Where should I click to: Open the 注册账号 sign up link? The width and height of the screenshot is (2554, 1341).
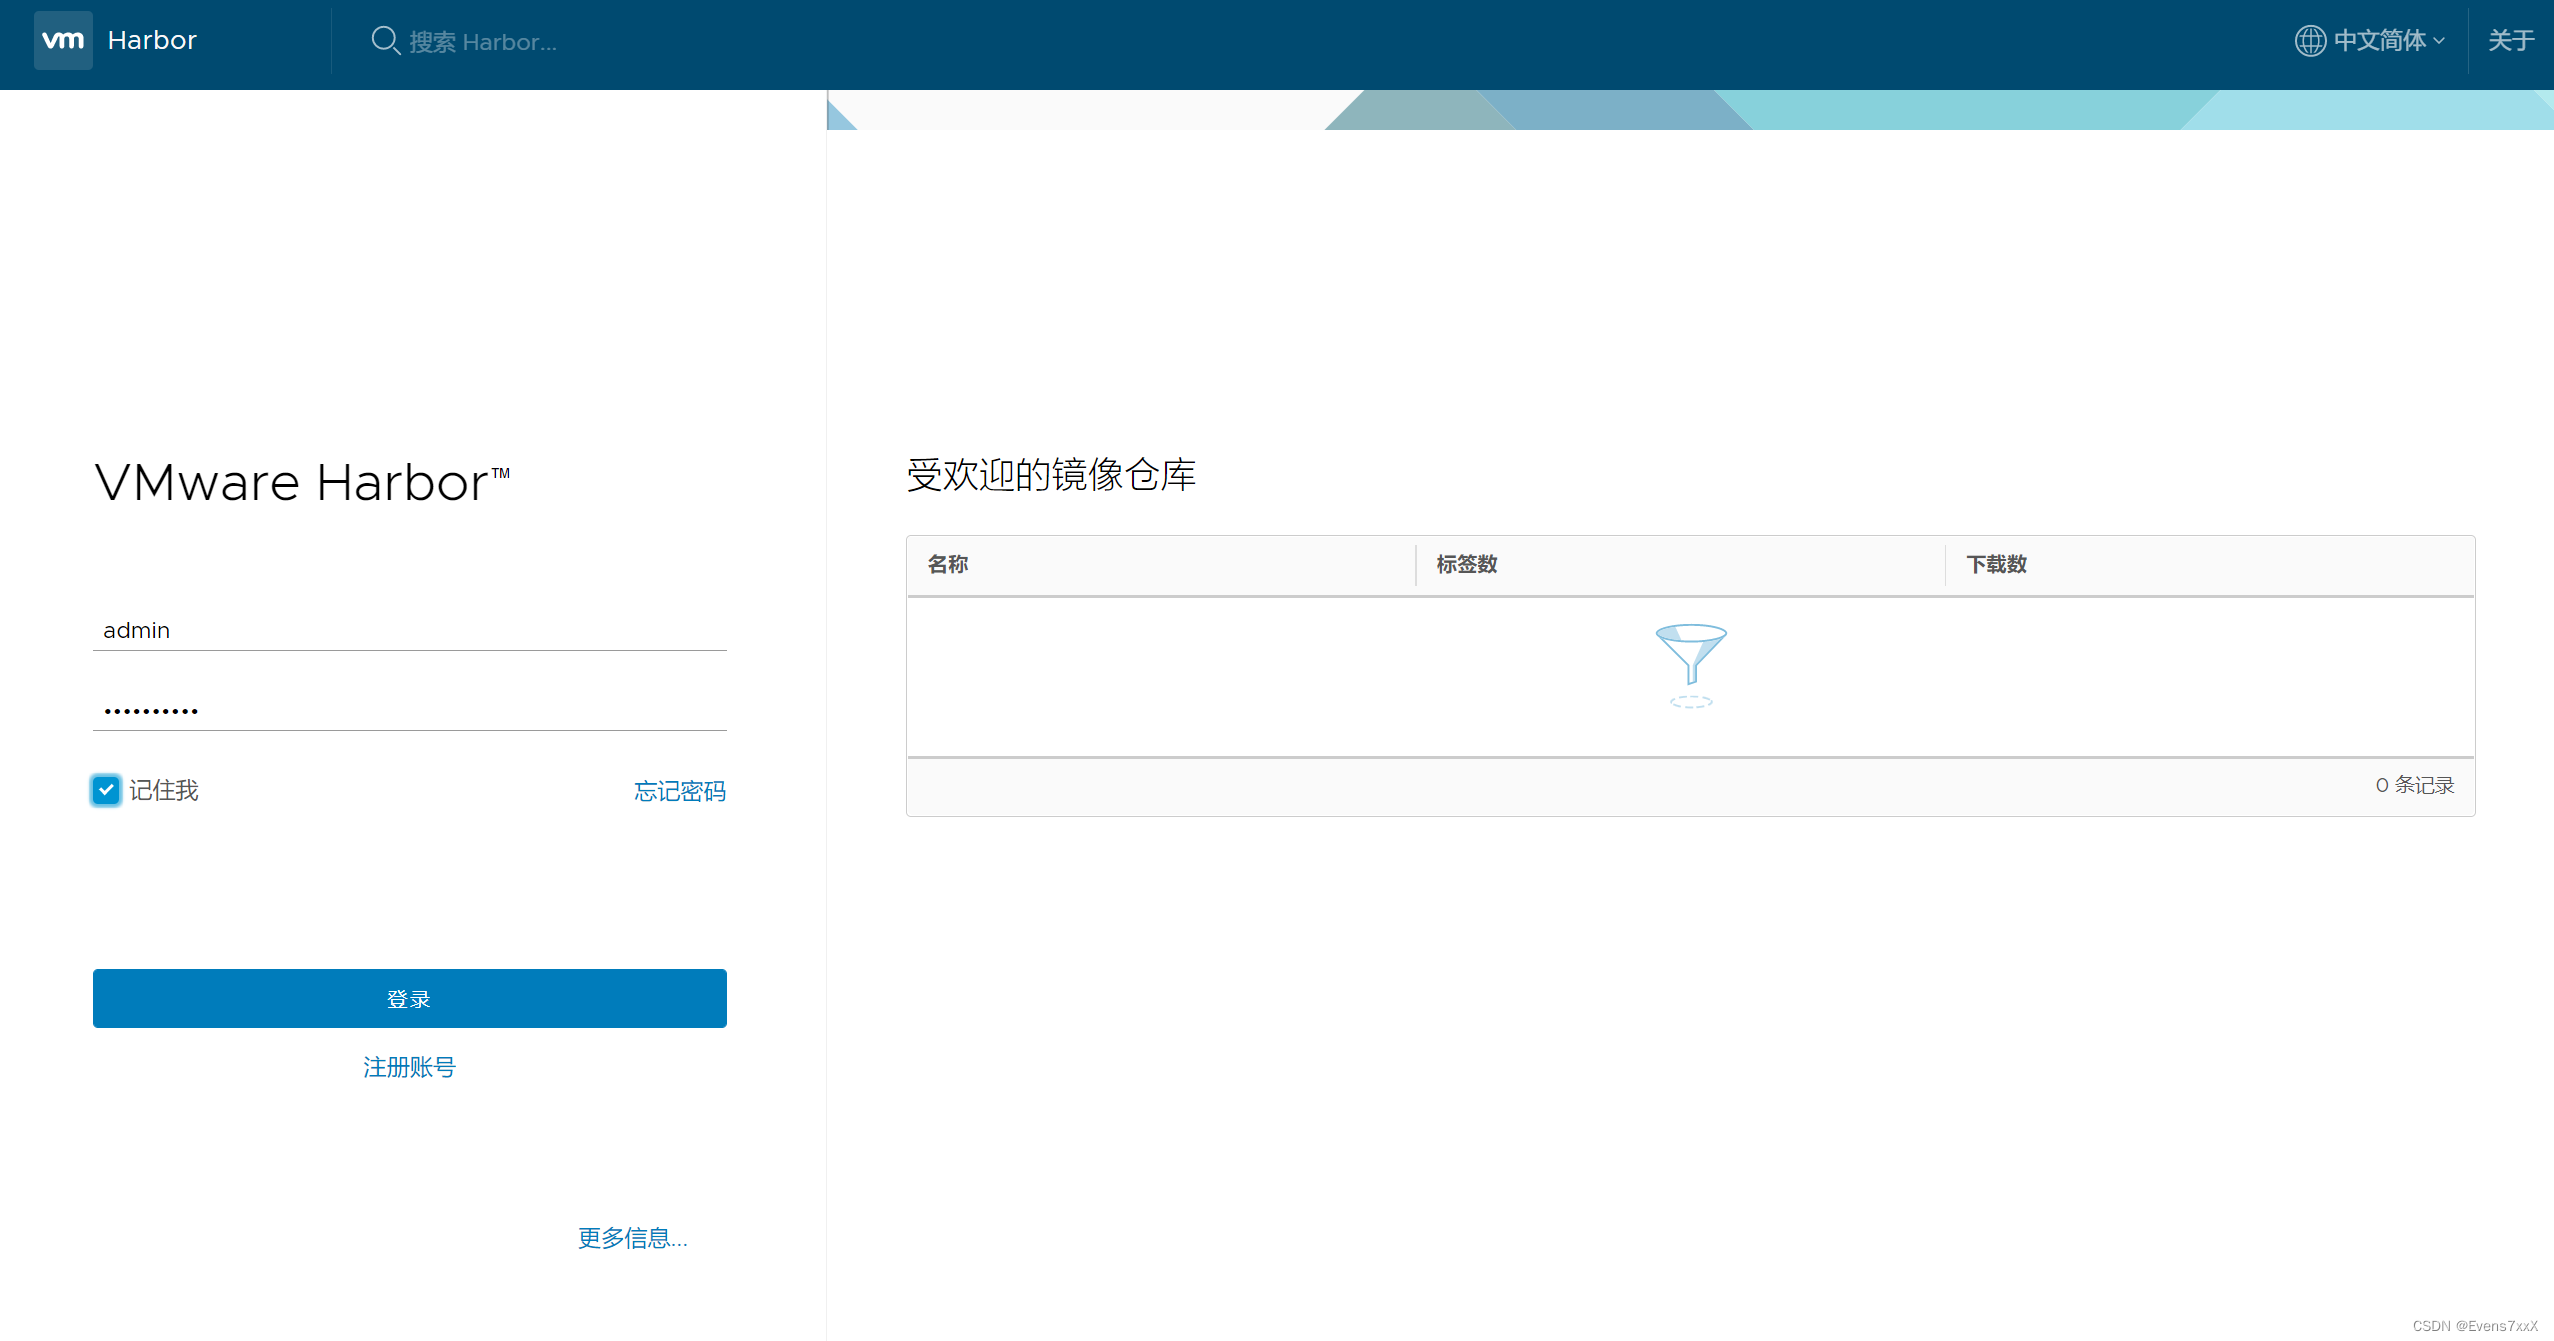click(409, 1067)
